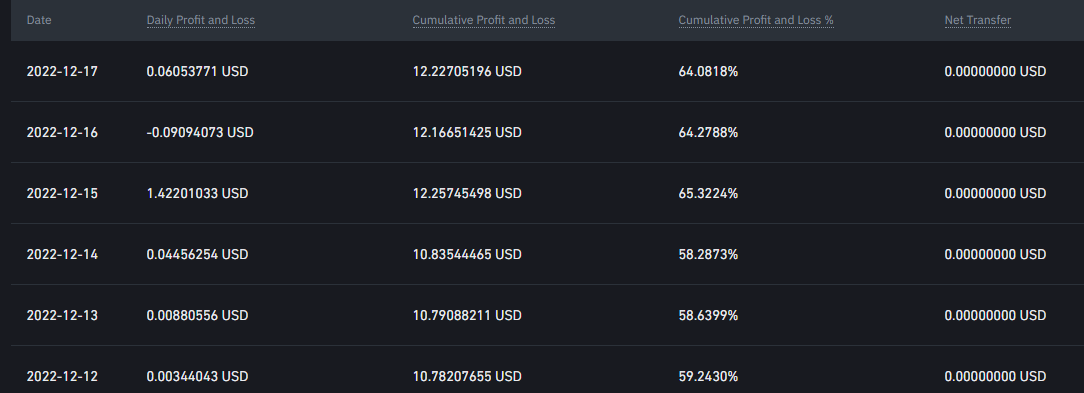Image resolution: width=1084 pixels, height=393 pixels.
Task: Click daily loss -0.09094073 USD
Action: [x=200, y=132]
